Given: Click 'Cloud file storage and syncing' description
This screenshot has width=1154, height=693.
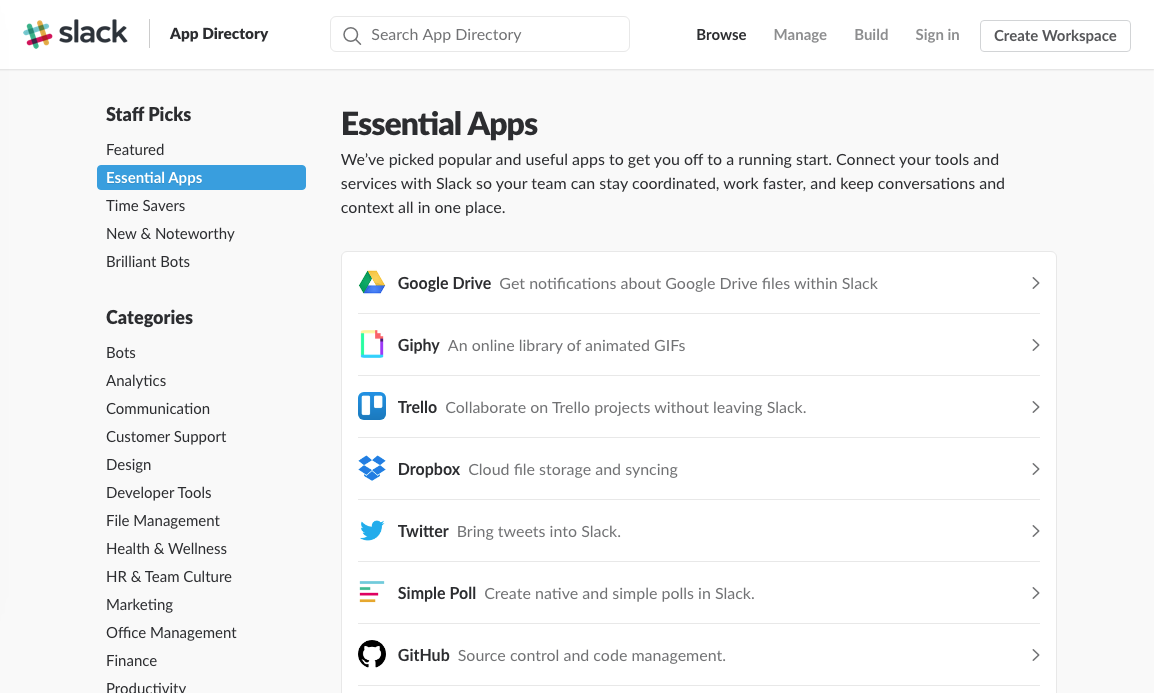Looking at the screenshot, I should 573,469.
